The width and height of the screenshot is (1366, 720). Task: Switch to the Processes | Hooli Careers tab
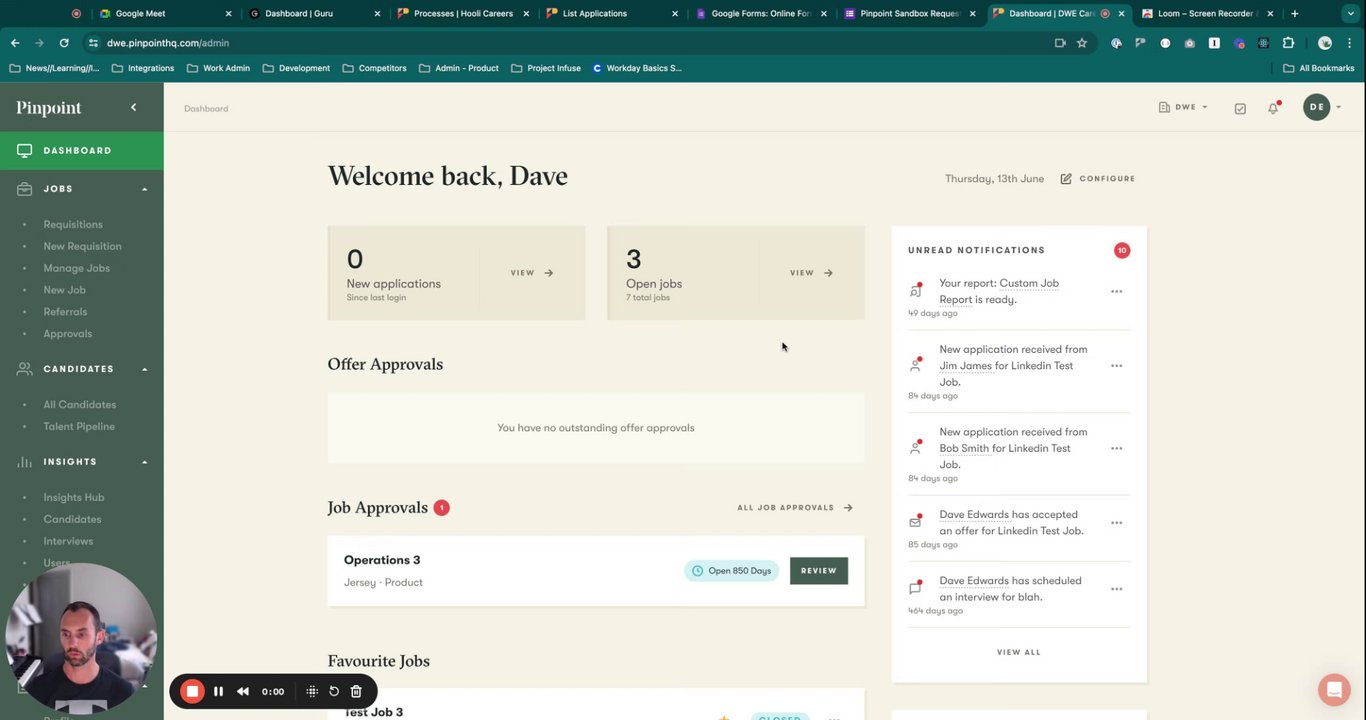[x=463, y=14]
